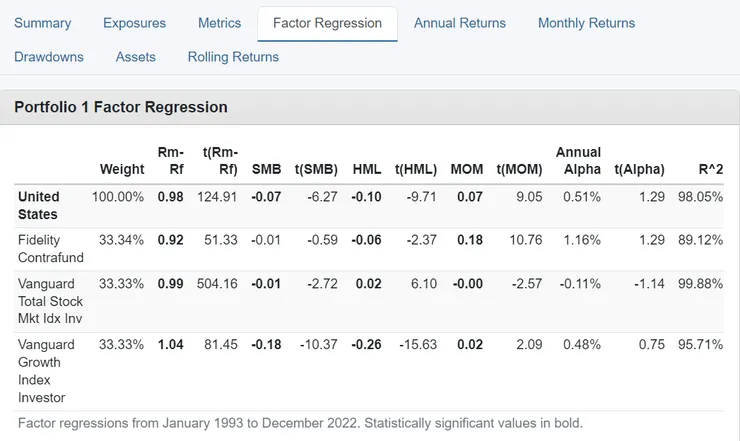Click the Factor Regression tab

[x=327, y=23]
